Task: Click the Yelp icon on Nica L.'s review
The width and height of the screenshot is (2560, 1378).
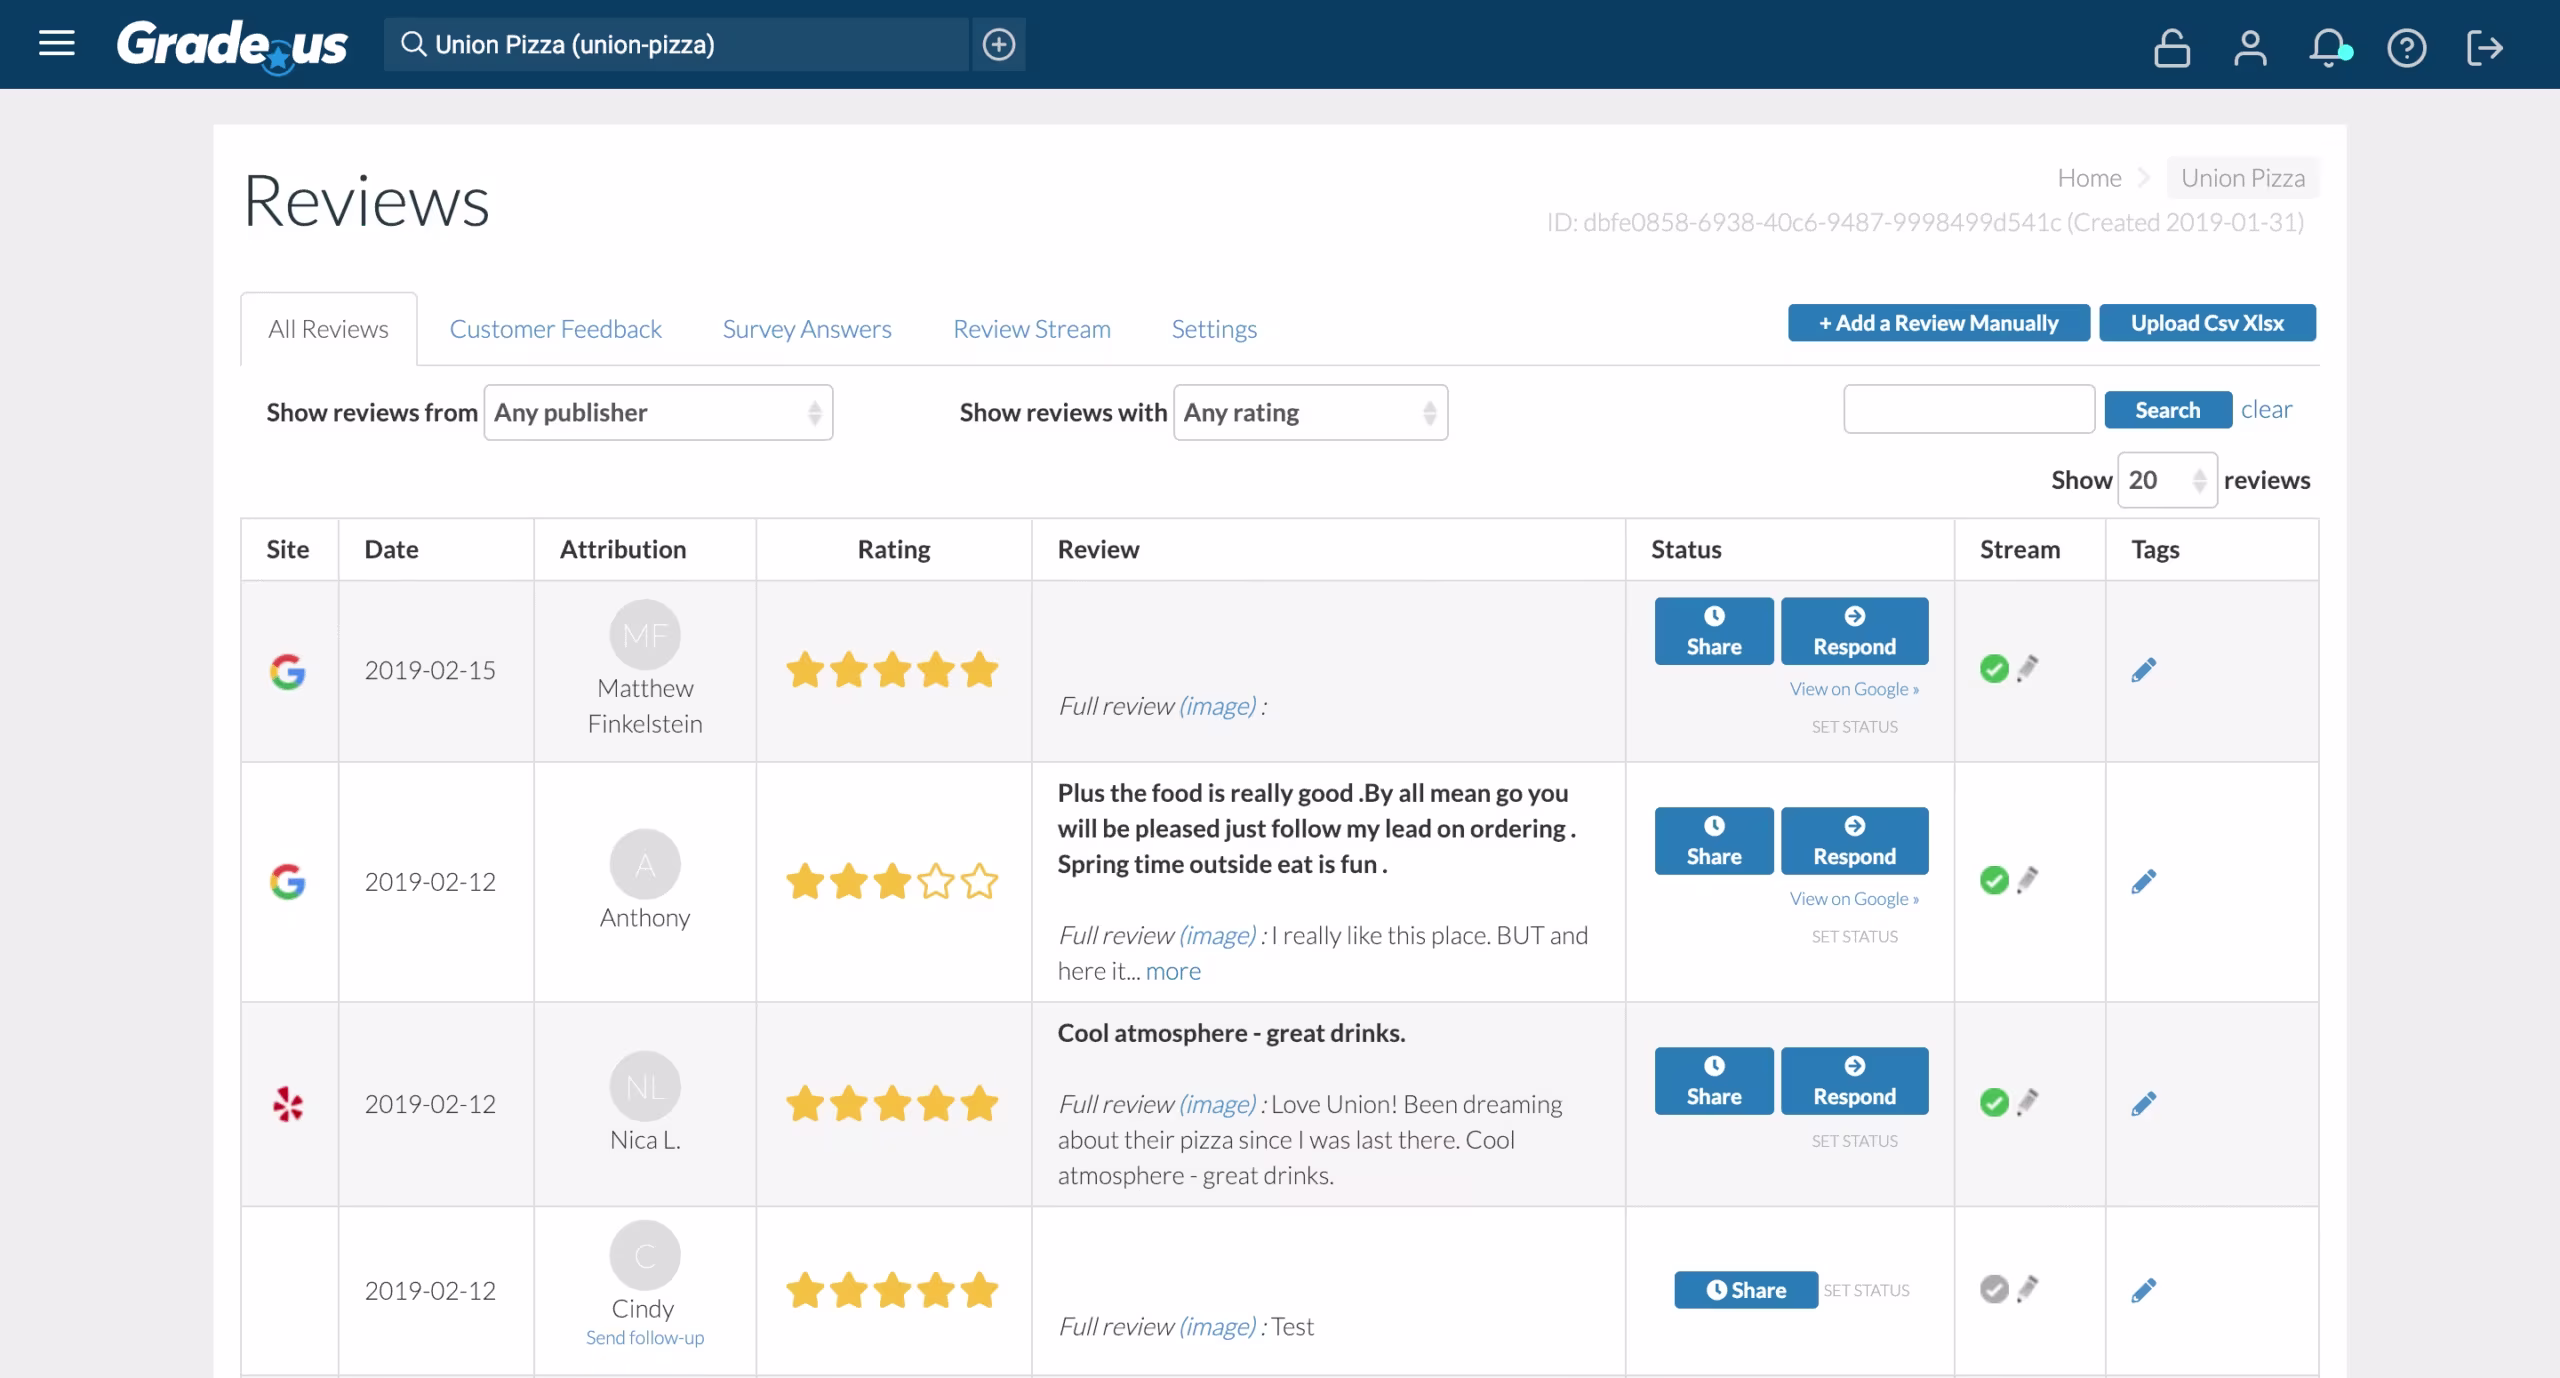Action: coord(288,1103)
